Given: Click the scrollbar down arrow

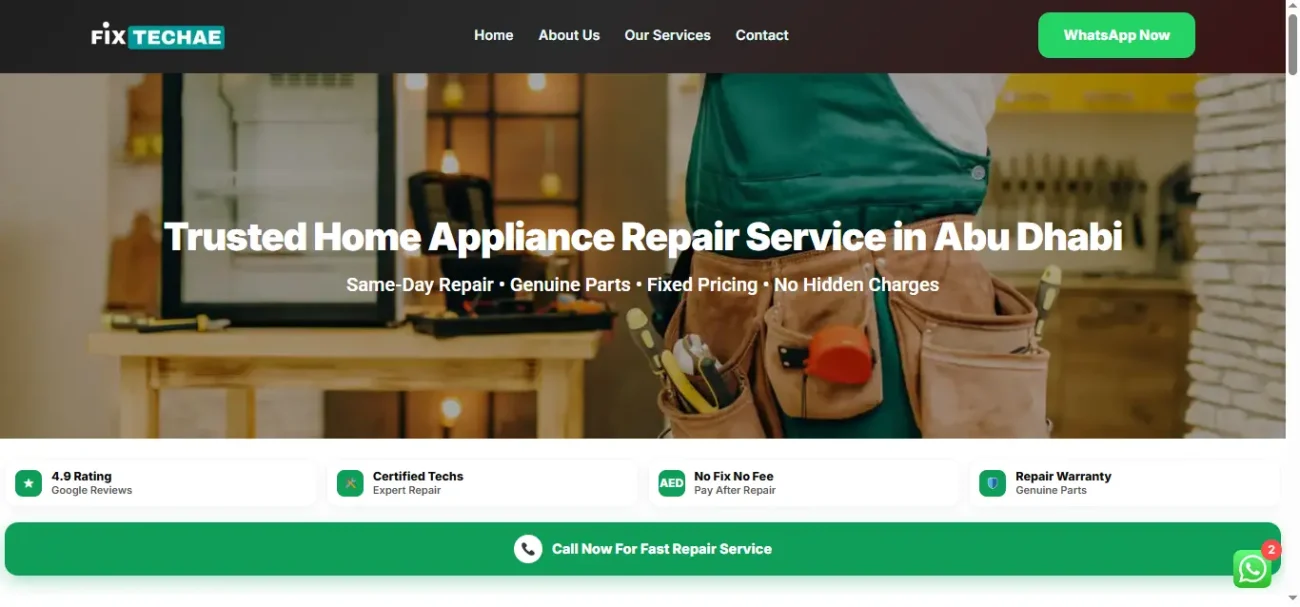Looking at the screenshot, I should (x=1292, y=599).
